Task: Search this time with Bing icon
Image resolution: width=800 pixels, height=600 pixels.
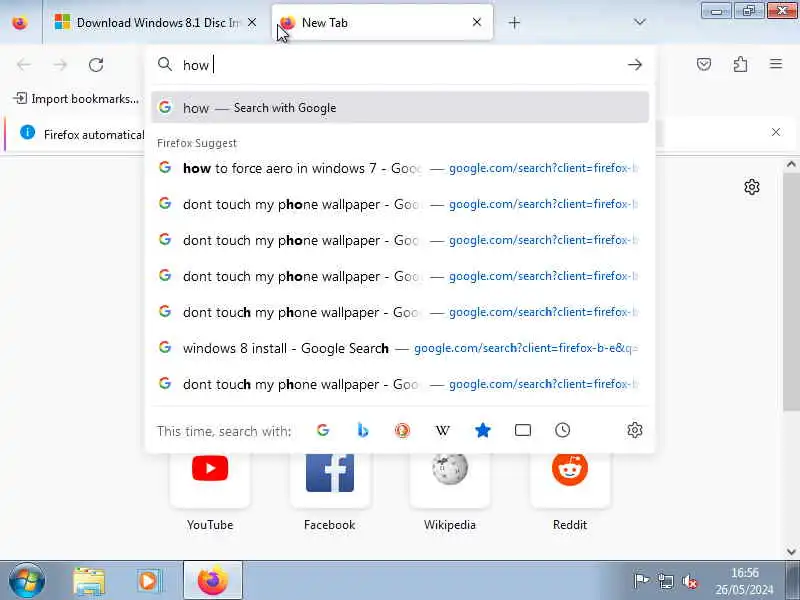Action: click(x=363, y=431)
